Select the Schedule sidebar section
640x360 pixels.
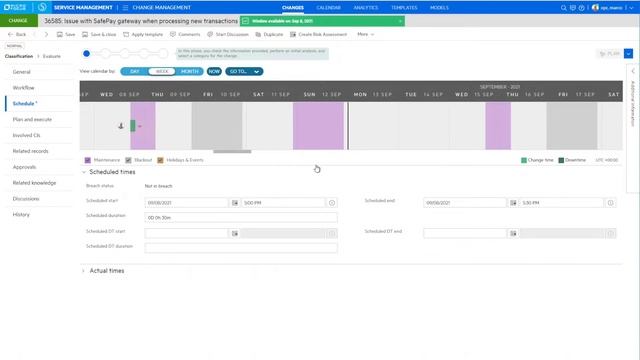click(24, 104)
